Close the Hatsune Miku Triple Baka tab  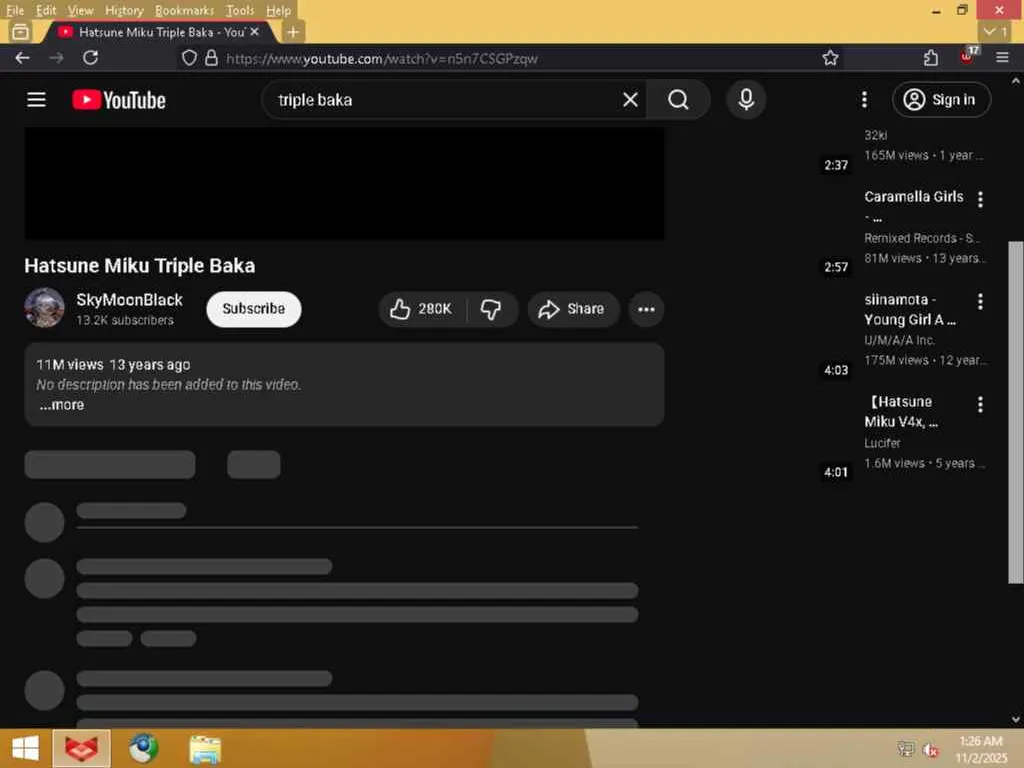tap(255, 31)
